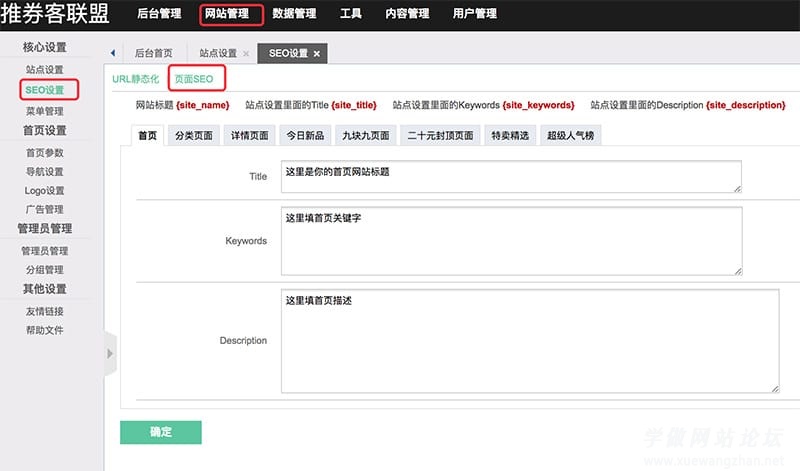800x471 pixels.
Task: Open 菜单管理 from the sidebar
Action: (44, 111)
